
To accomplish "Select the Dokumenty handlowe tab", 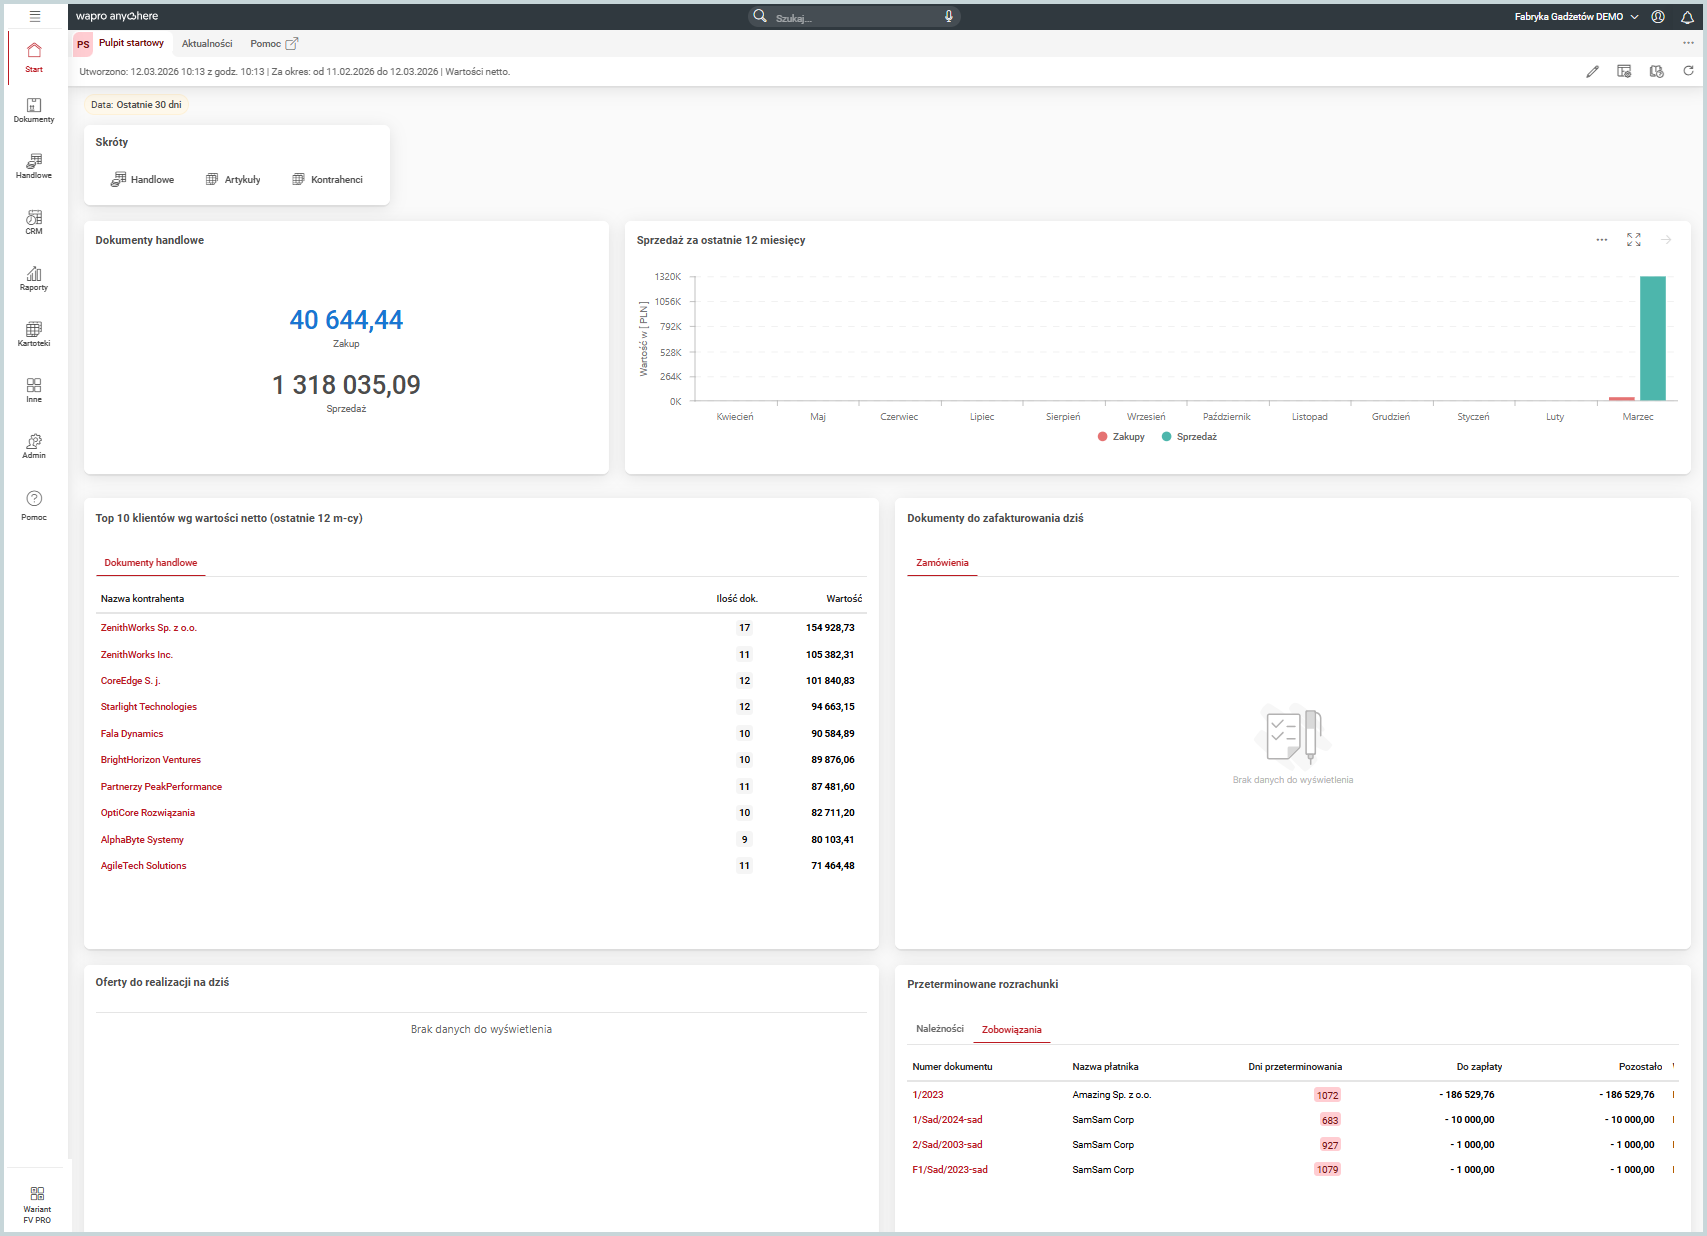I will click(151, 563).
